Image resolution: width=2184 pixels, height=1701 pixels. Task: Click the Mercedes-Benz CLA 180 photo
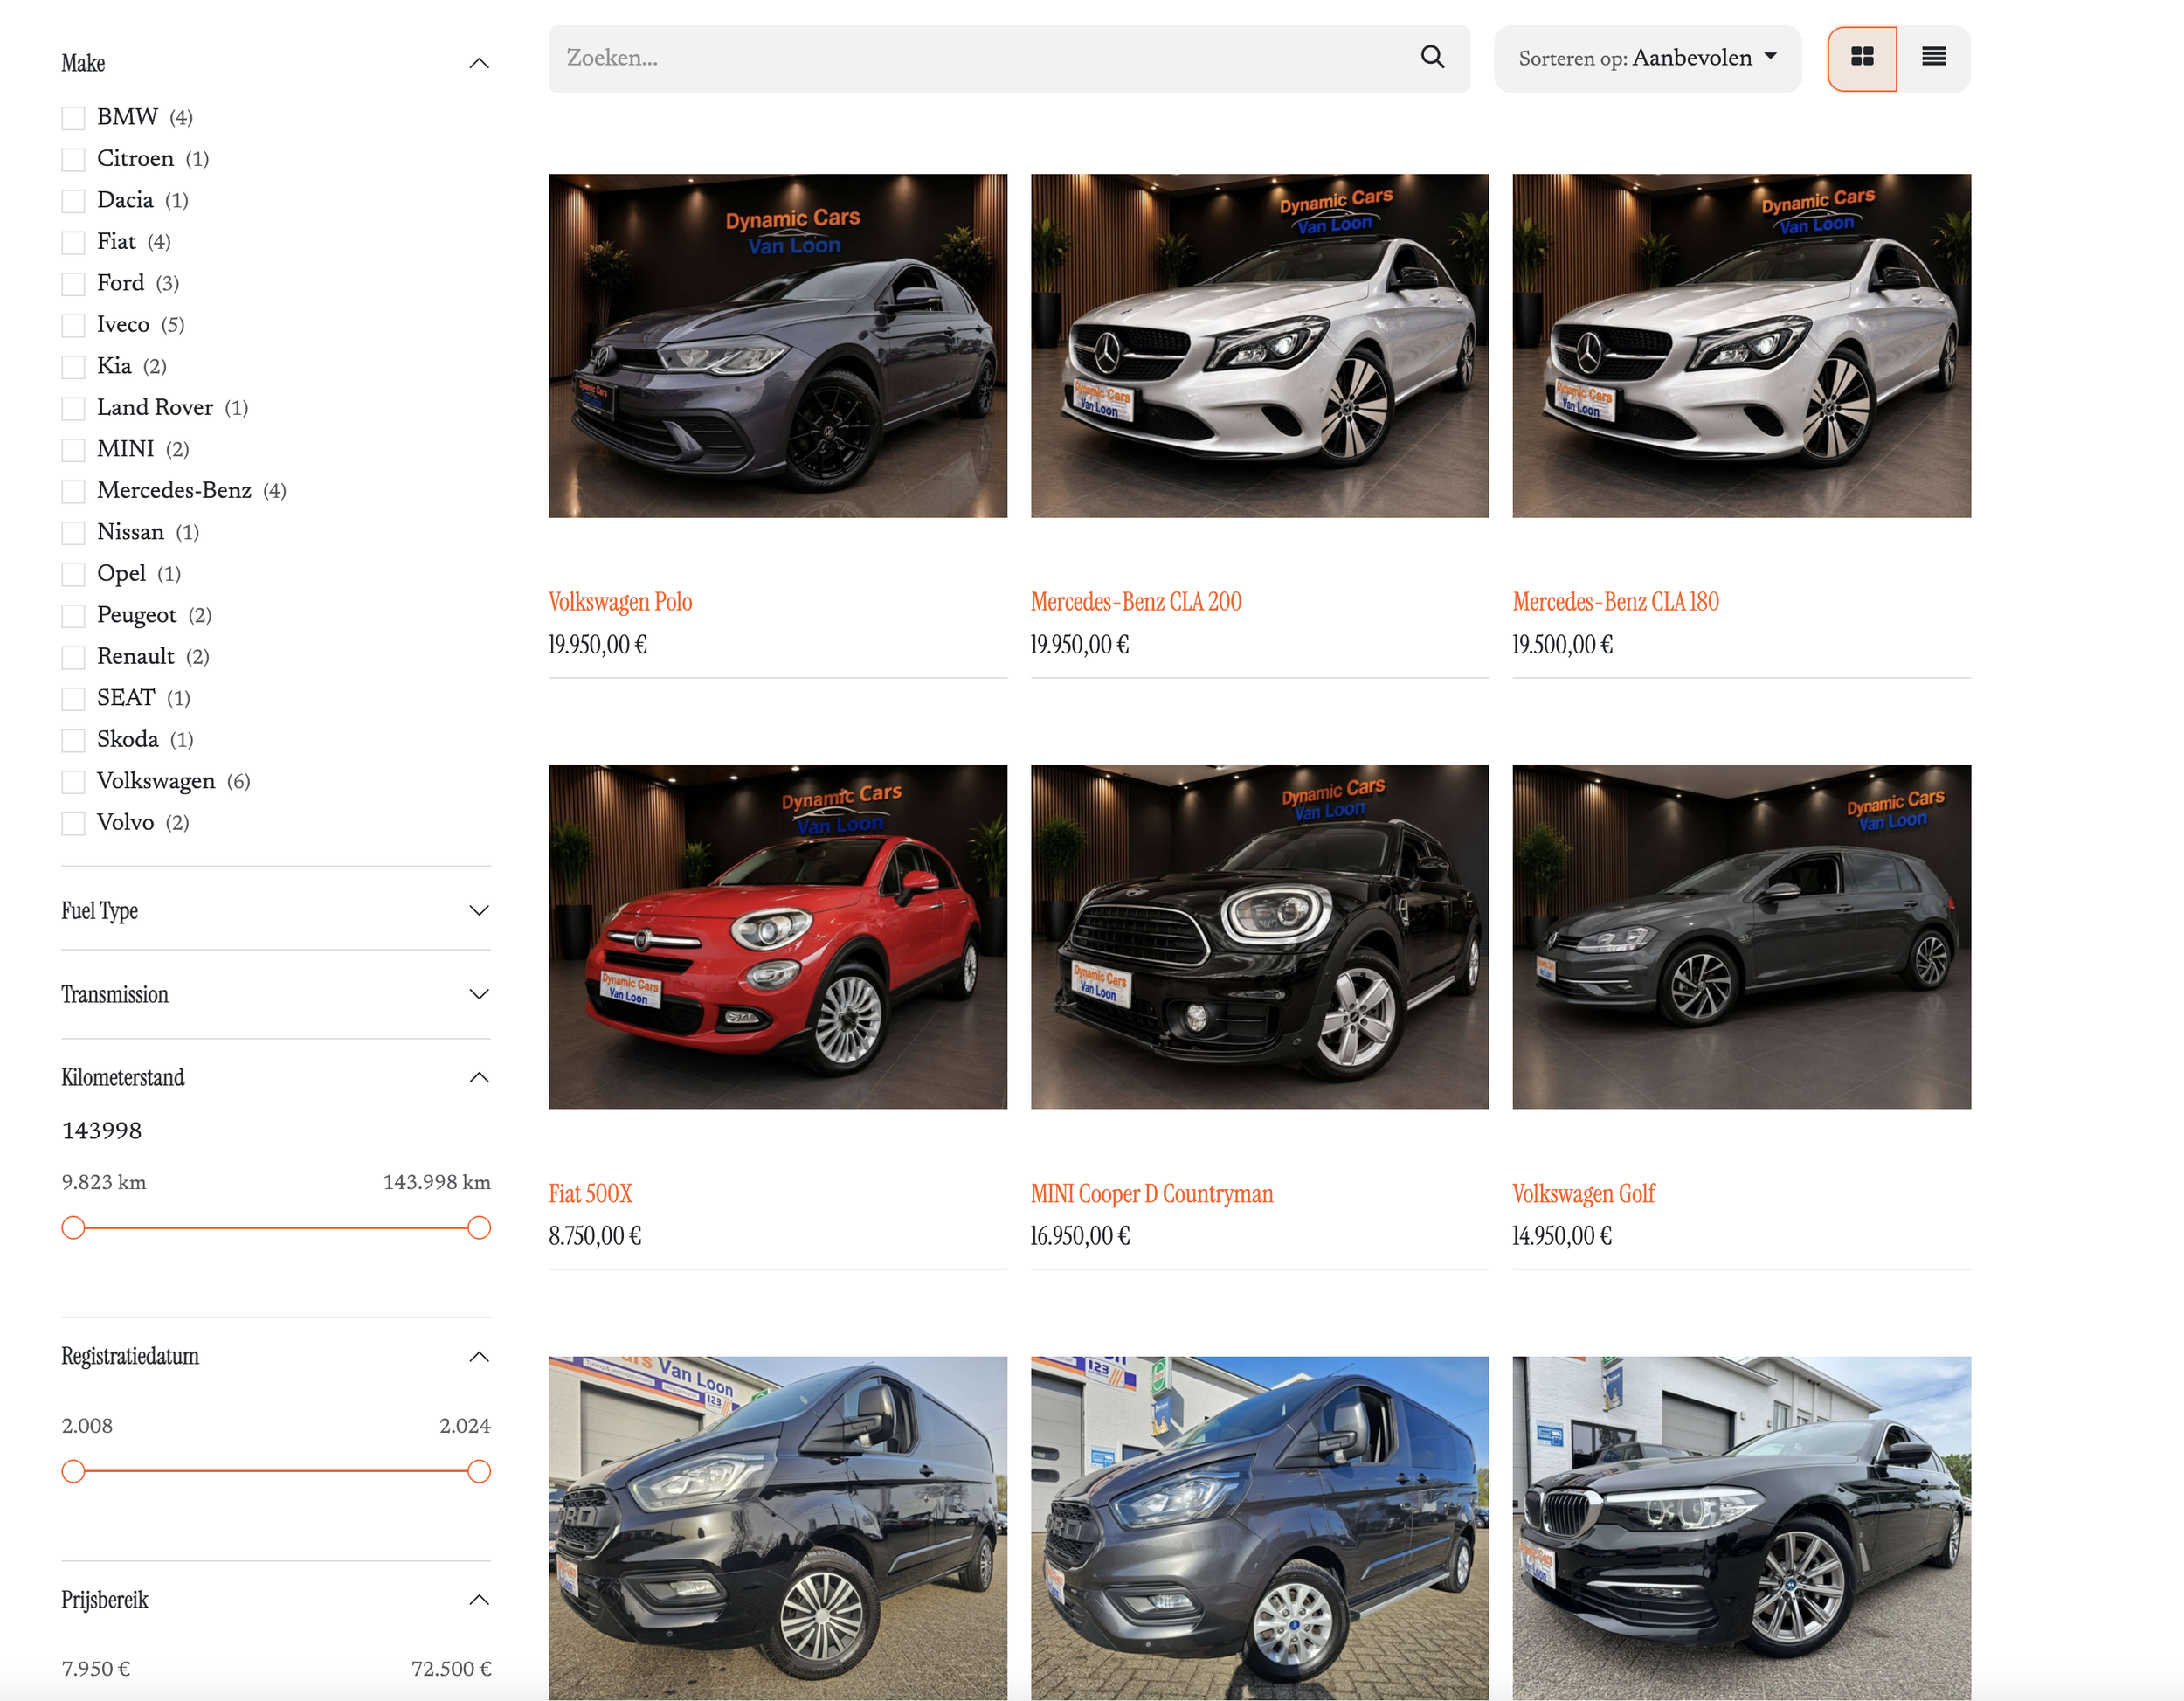click(1742, 346)
